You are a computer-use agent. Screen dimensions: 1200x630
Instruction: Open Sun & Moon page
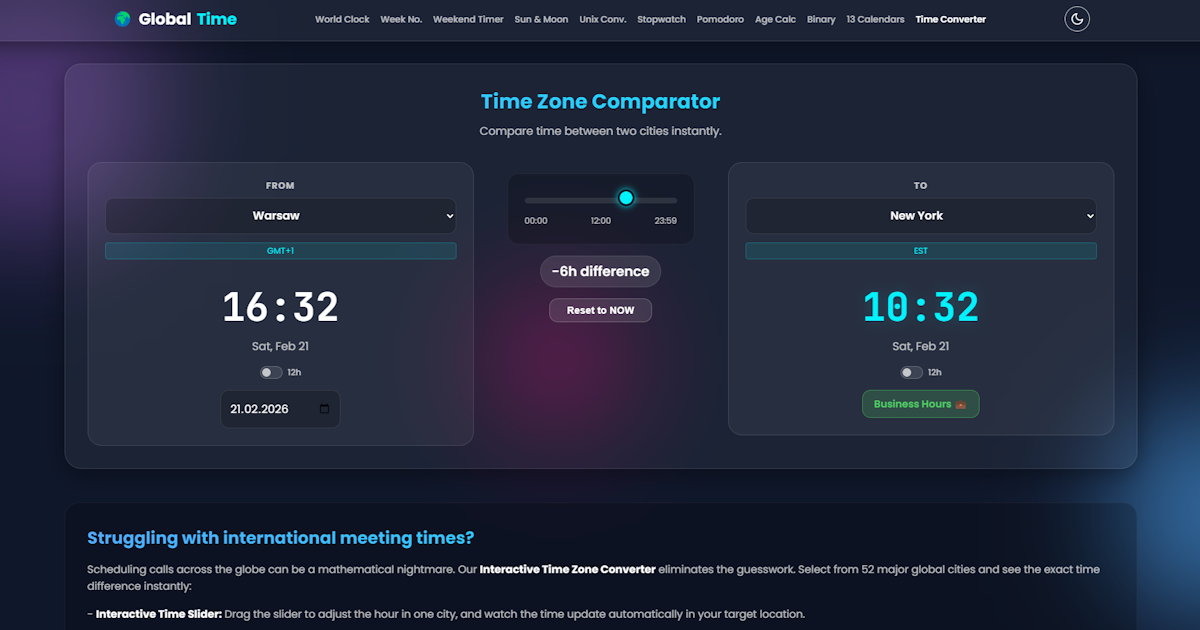coord(541,19)
